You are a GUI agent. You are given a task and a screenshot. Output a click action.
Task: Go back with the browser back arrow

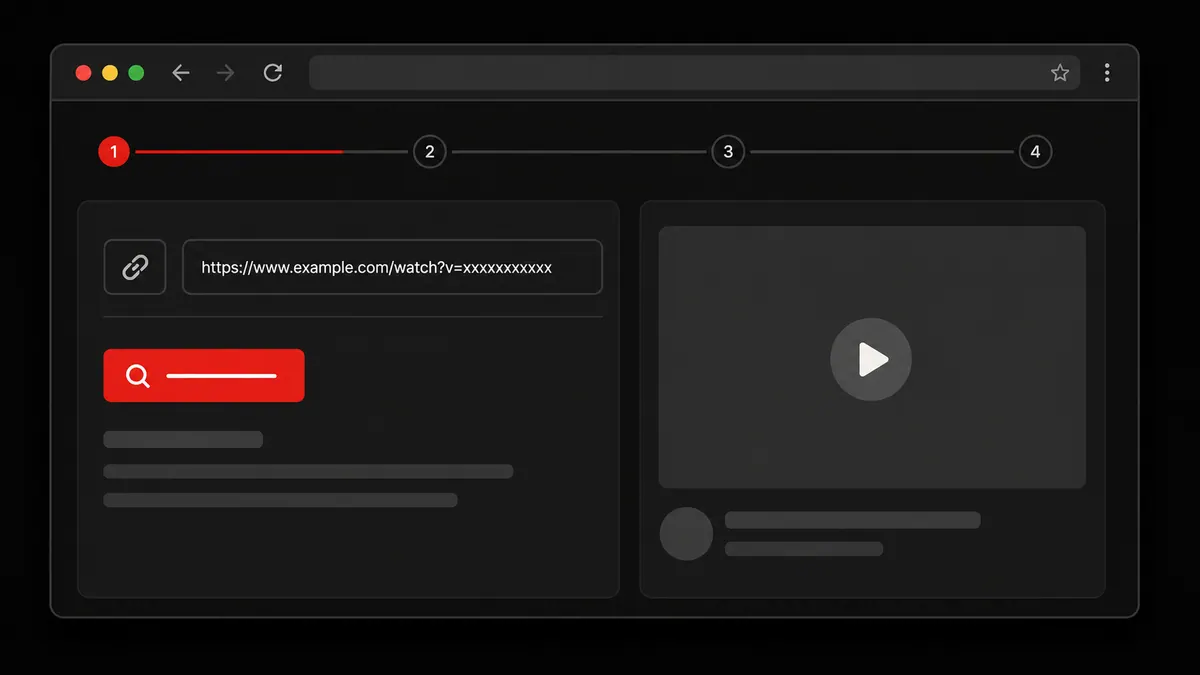[180, 73]
